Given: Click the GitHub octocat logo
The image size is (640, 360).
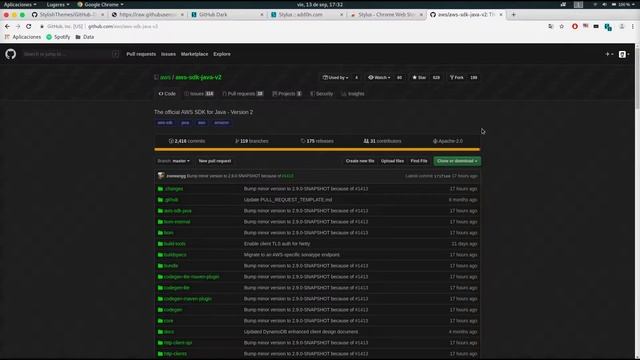Looking at the screenshot, I should click(x=11, y=54).
